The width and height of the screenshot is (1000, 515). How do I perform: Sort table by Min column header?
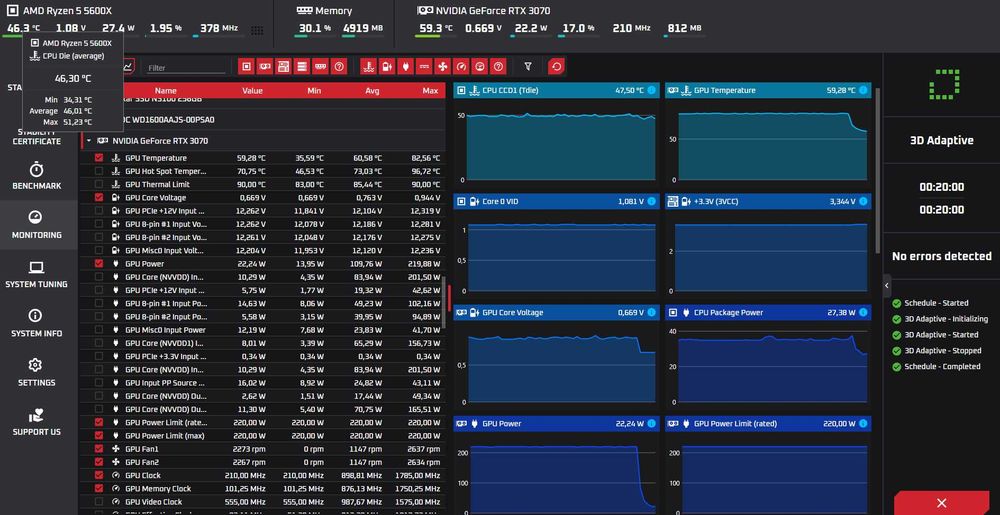tap(314, 91)
